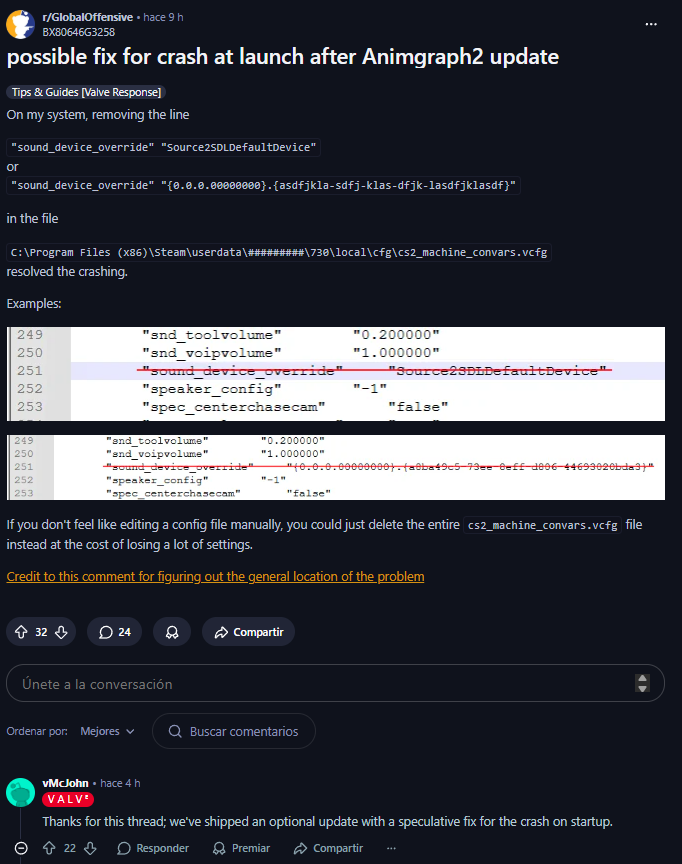Open the r/GlobalOffensive subreddit name link
Screen dimensions: 682x864
88,17
